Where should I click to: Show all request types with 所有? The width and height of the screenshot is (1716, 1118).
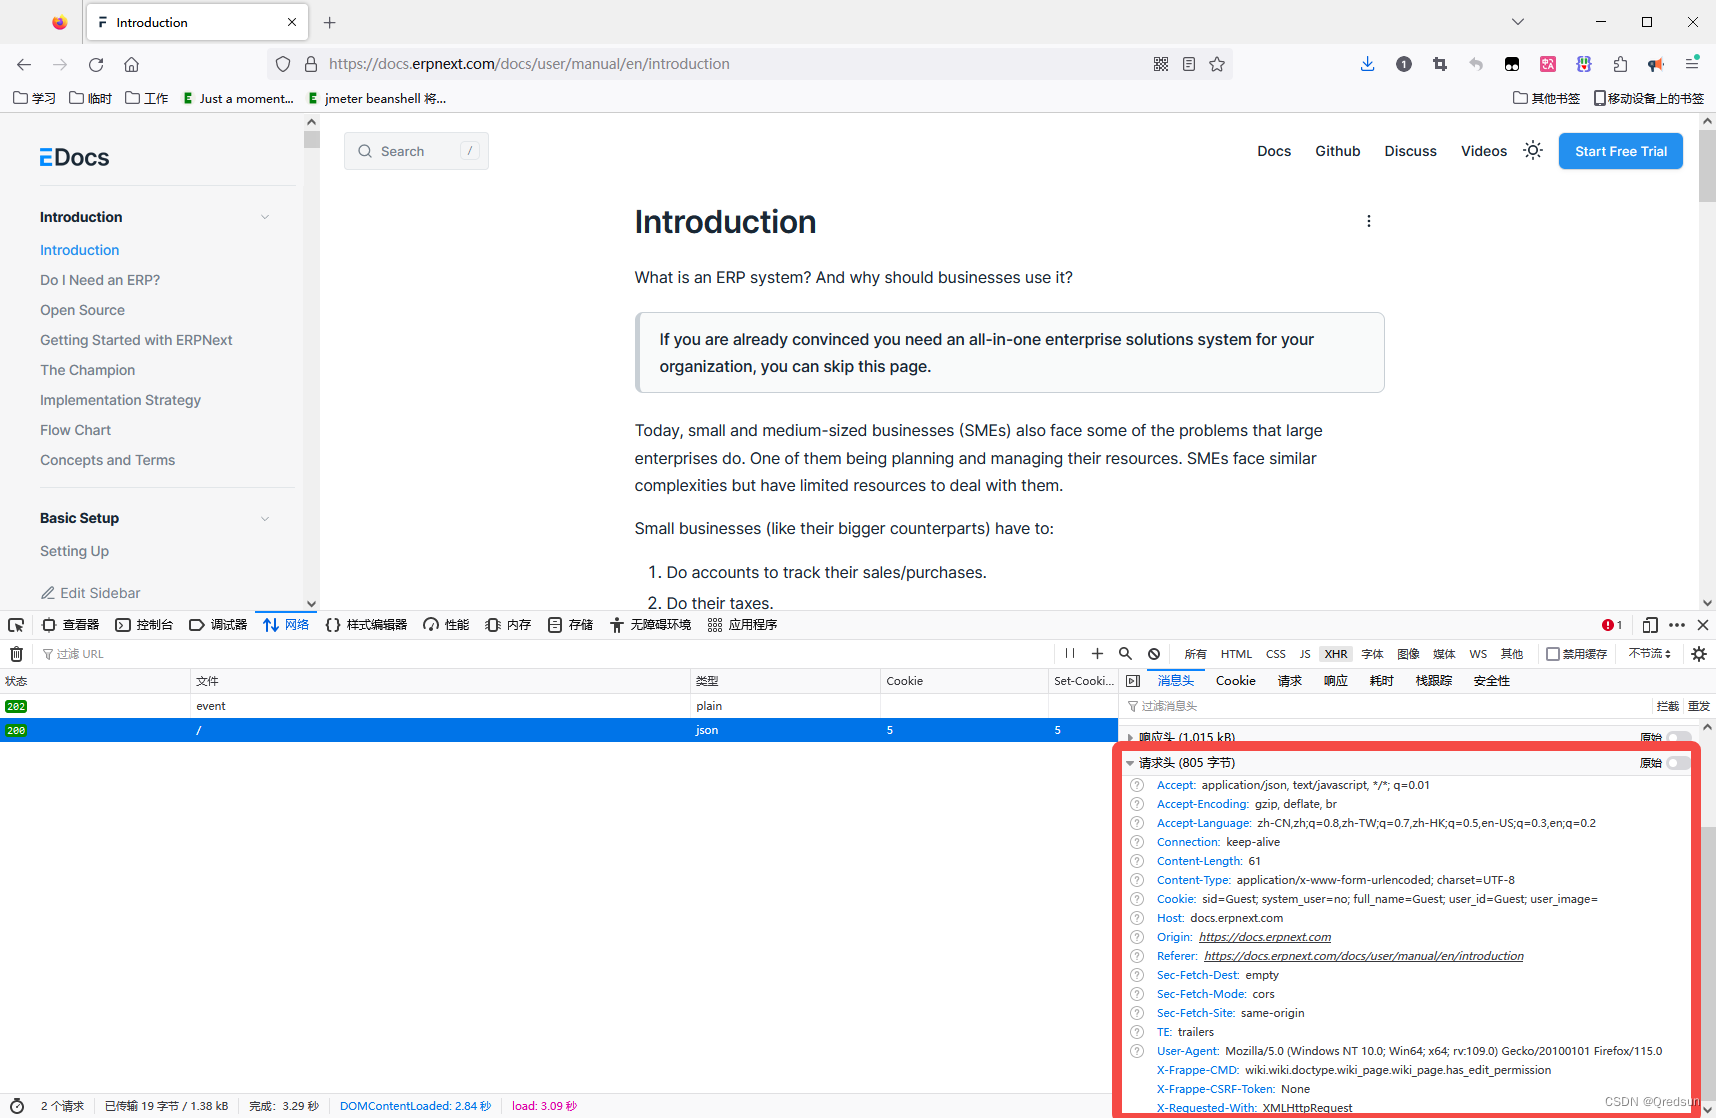(x=1196, y=654)
